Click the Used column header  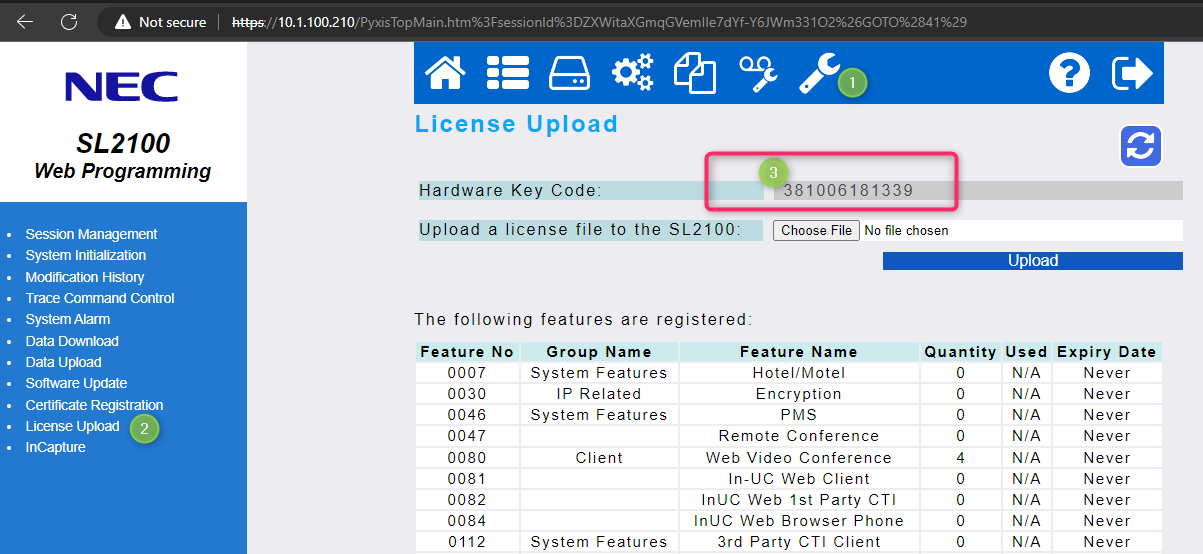pos(1026,352)
